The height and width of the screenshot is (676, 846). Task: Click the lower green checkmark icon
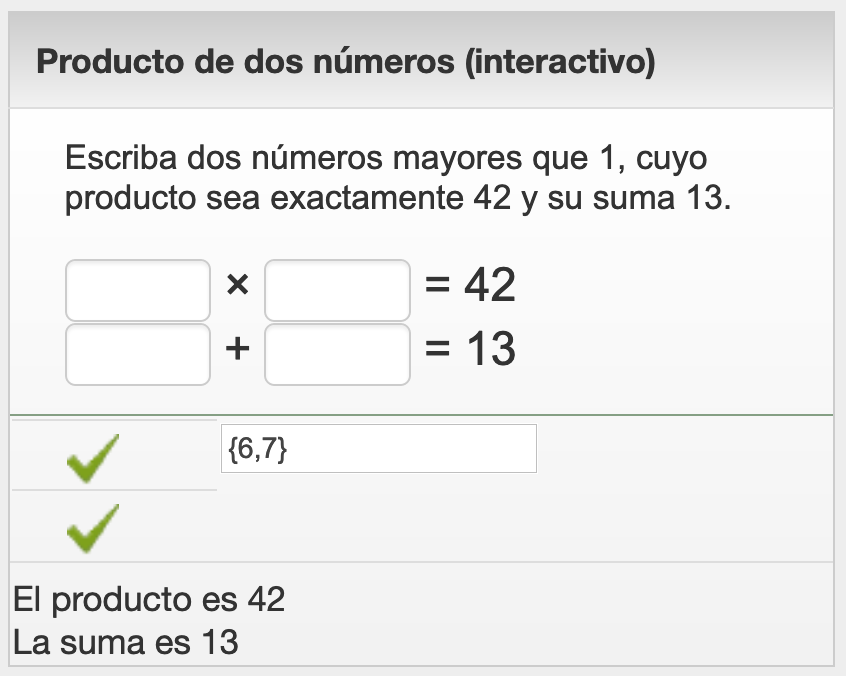[x=92, y=525]
